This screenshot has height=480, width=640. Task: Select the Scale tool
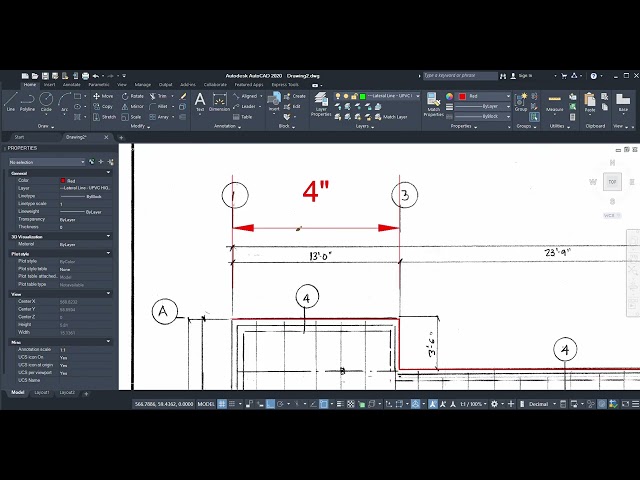pyautogui.click(x=131, y=117)
